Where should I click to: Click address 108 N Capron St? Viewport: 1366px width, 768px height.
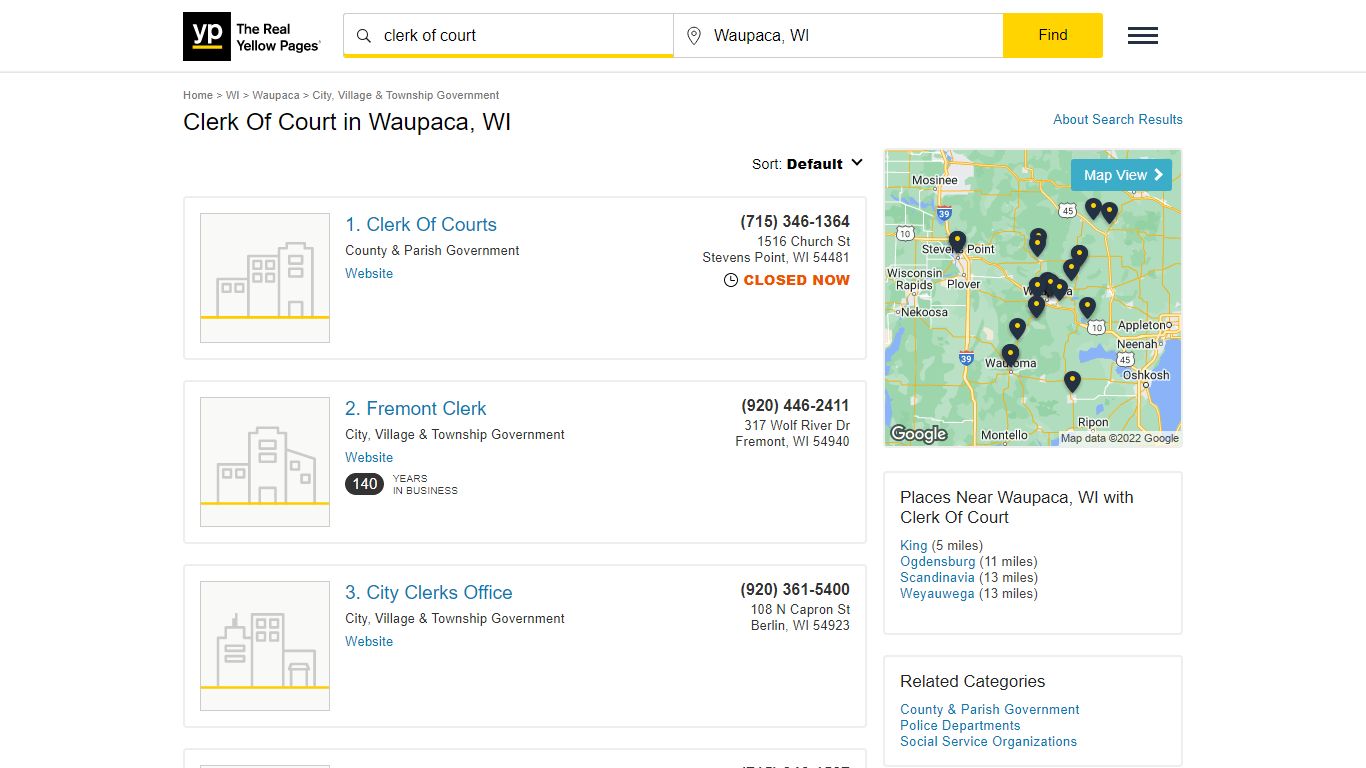[x=800, y=609]
